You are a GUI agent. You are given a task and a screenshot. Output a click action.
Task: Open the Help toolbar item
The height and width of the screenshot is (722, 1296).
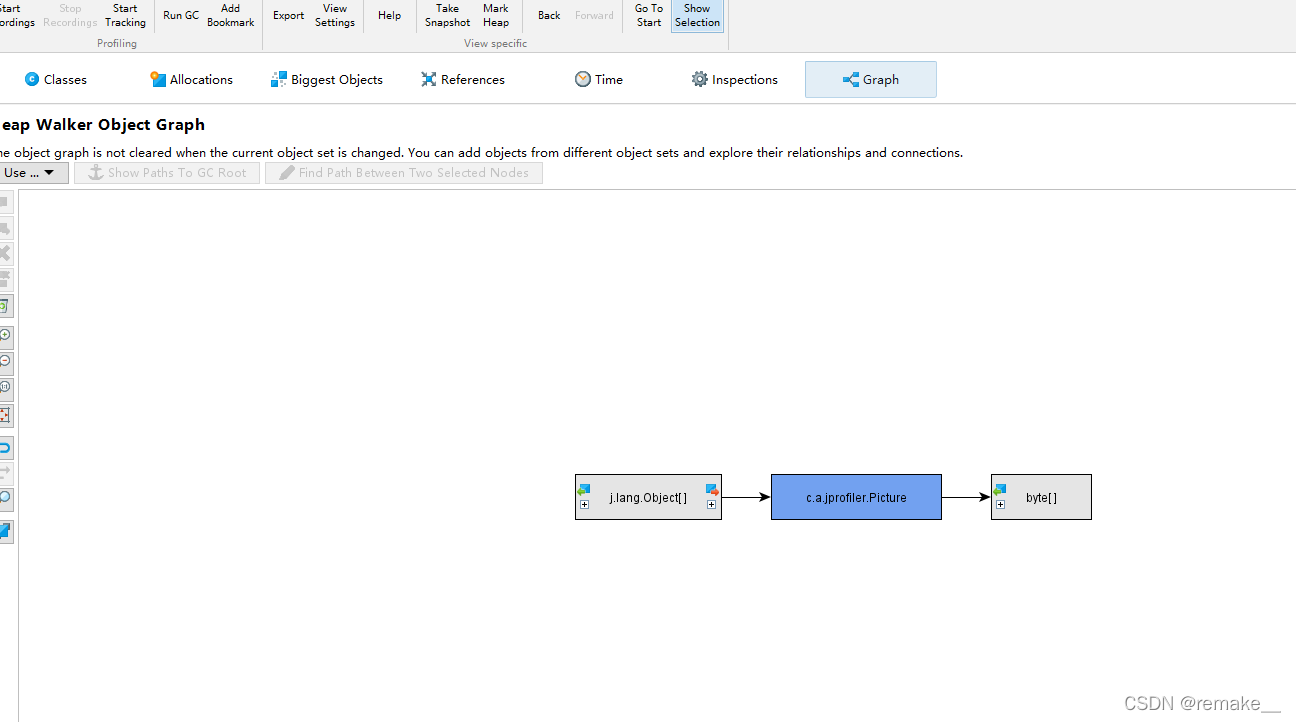point(390,15)
